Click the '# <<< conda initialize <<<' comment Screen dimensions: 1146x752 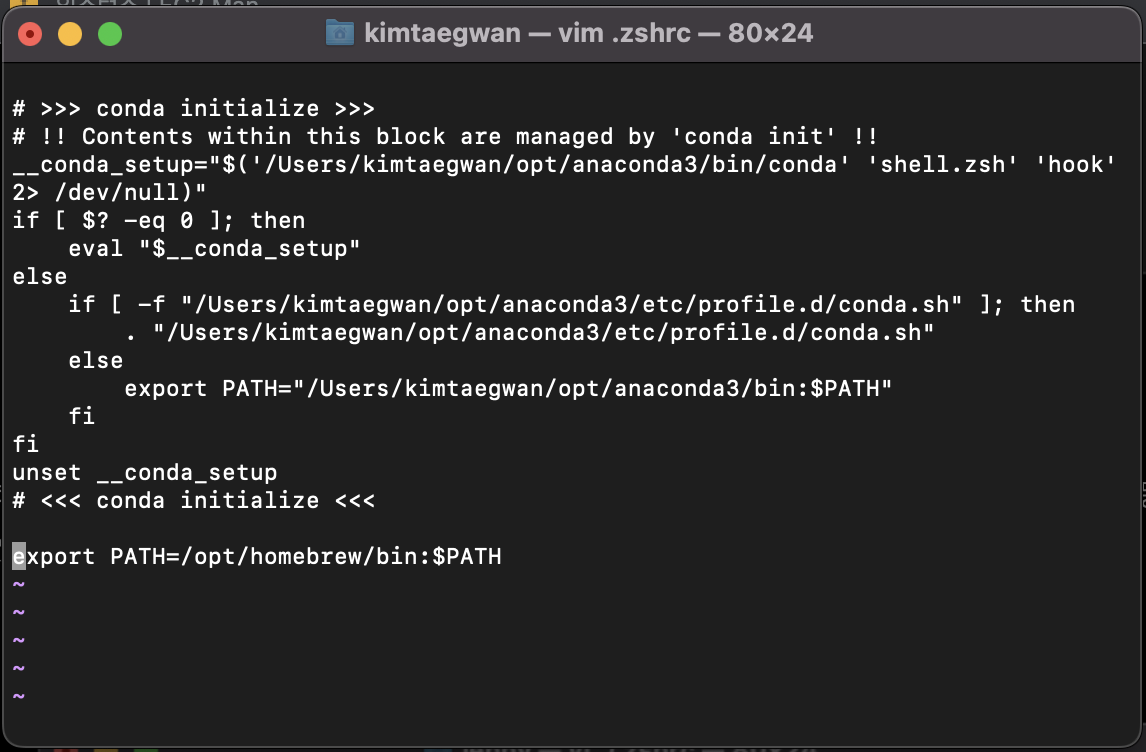tap(194, 501)
